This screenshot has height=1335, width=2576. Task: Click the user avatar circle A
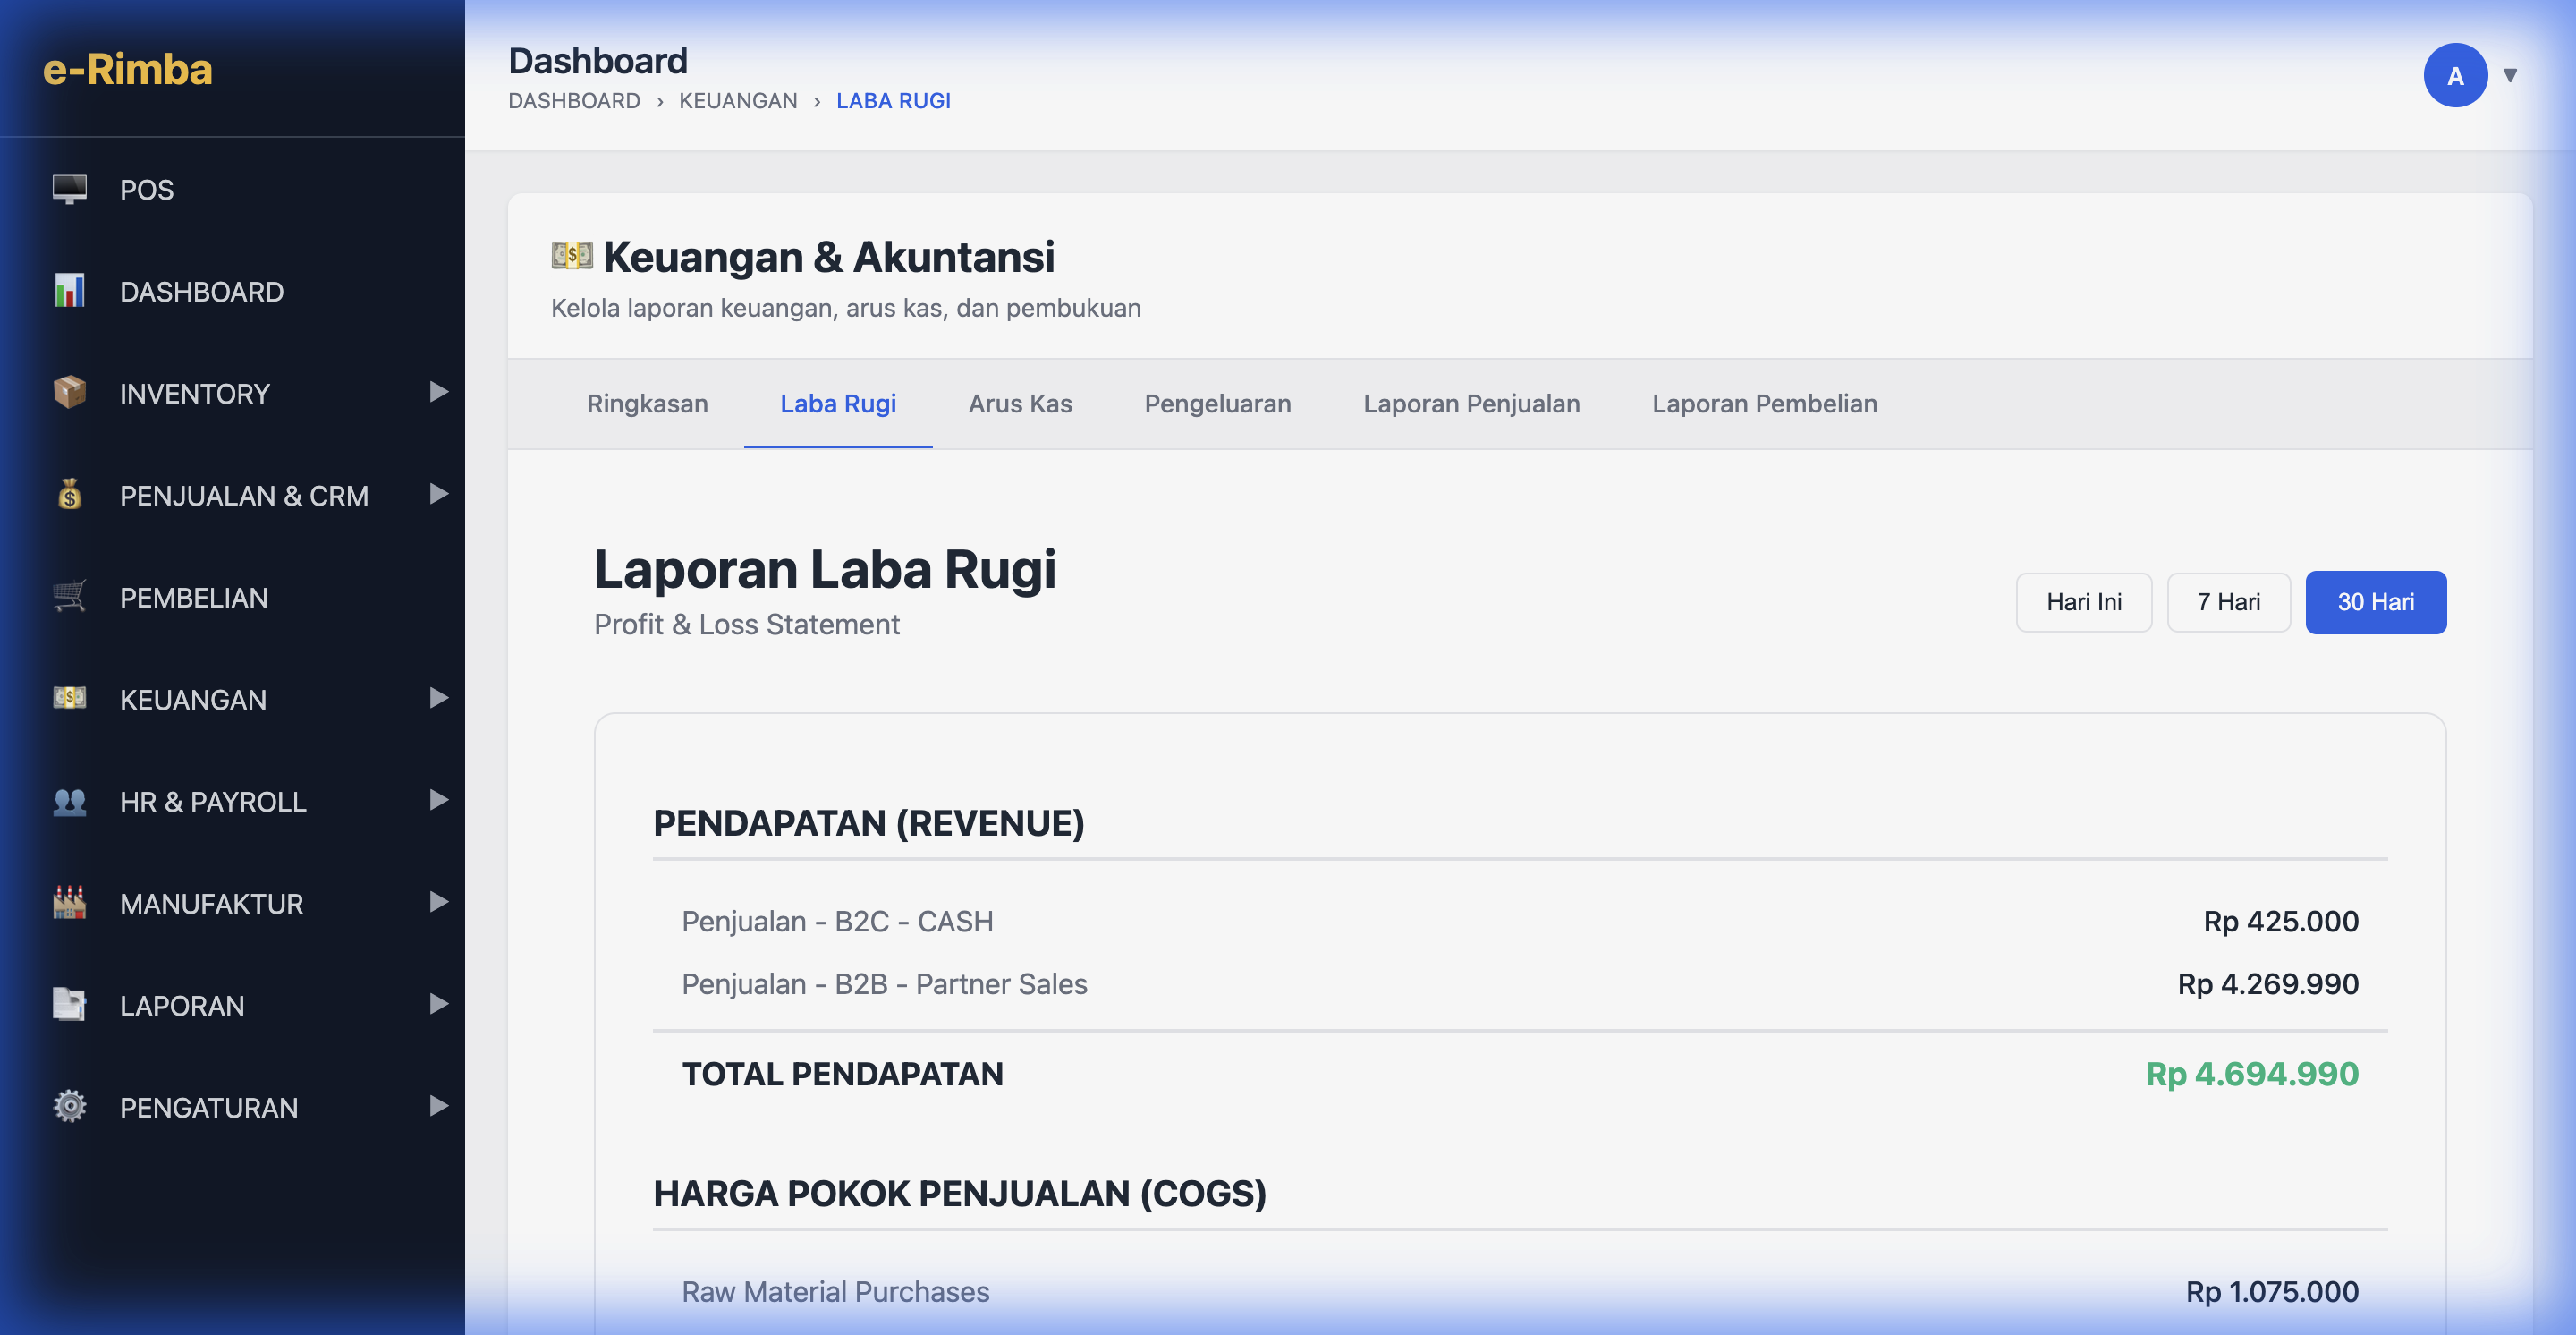(x=2454, y=76)
